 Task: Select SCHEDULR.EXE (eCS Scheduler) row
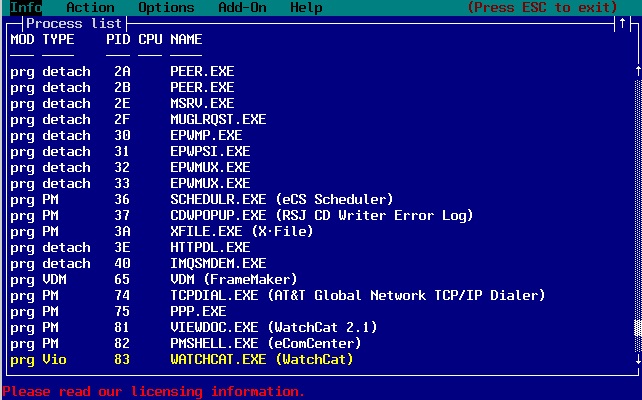202,199
